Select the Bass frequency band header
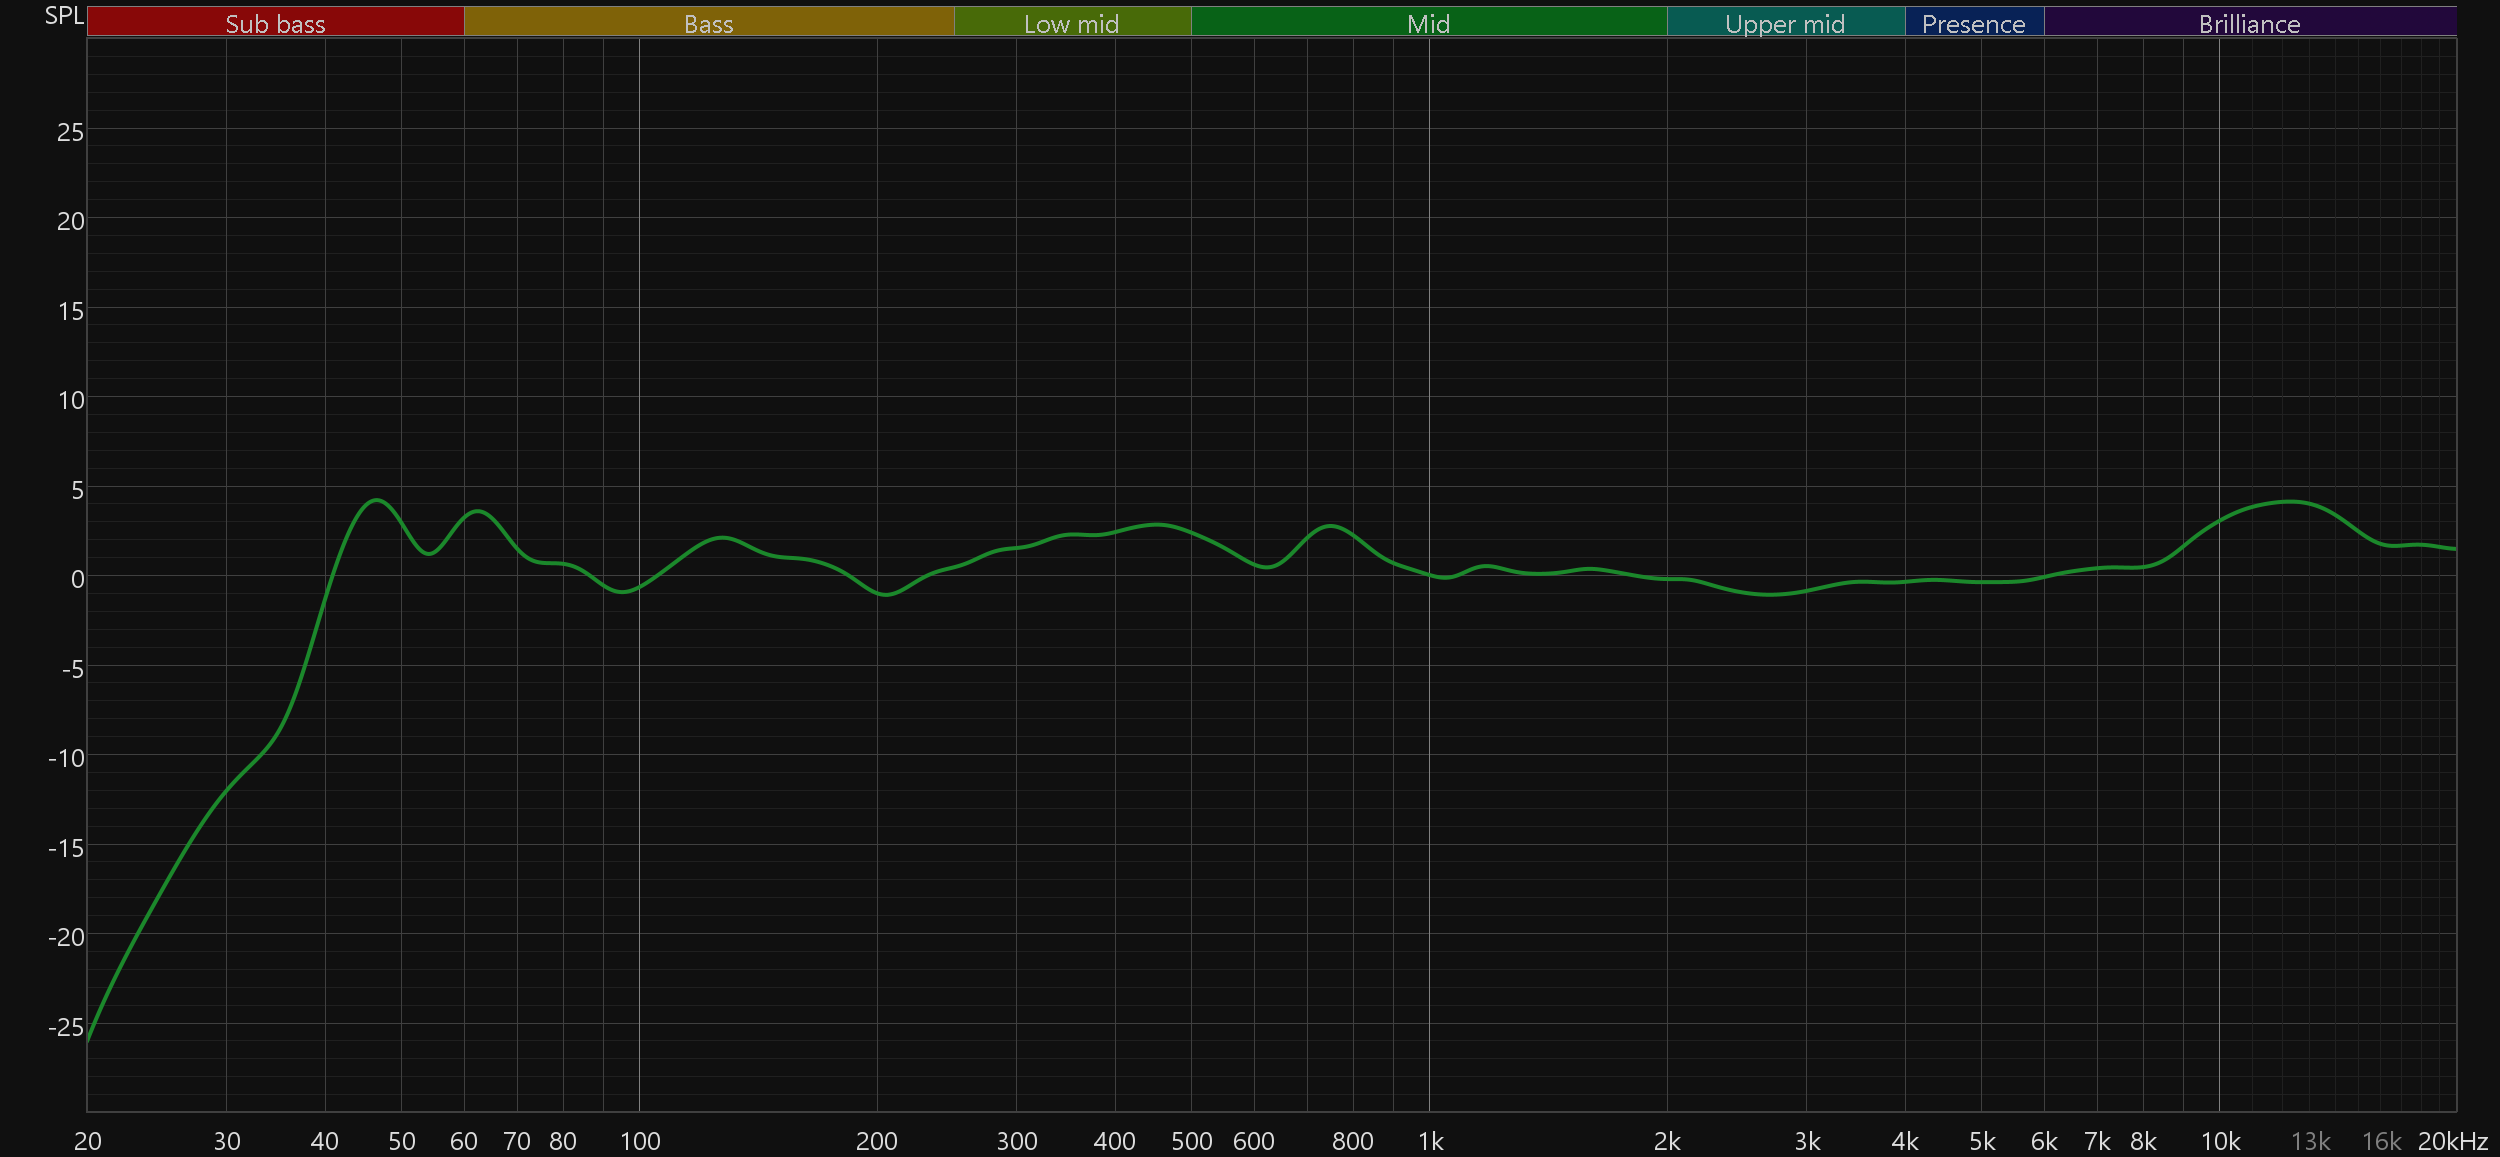This screenshot has height=1157, width=2500. click(708, 23)
